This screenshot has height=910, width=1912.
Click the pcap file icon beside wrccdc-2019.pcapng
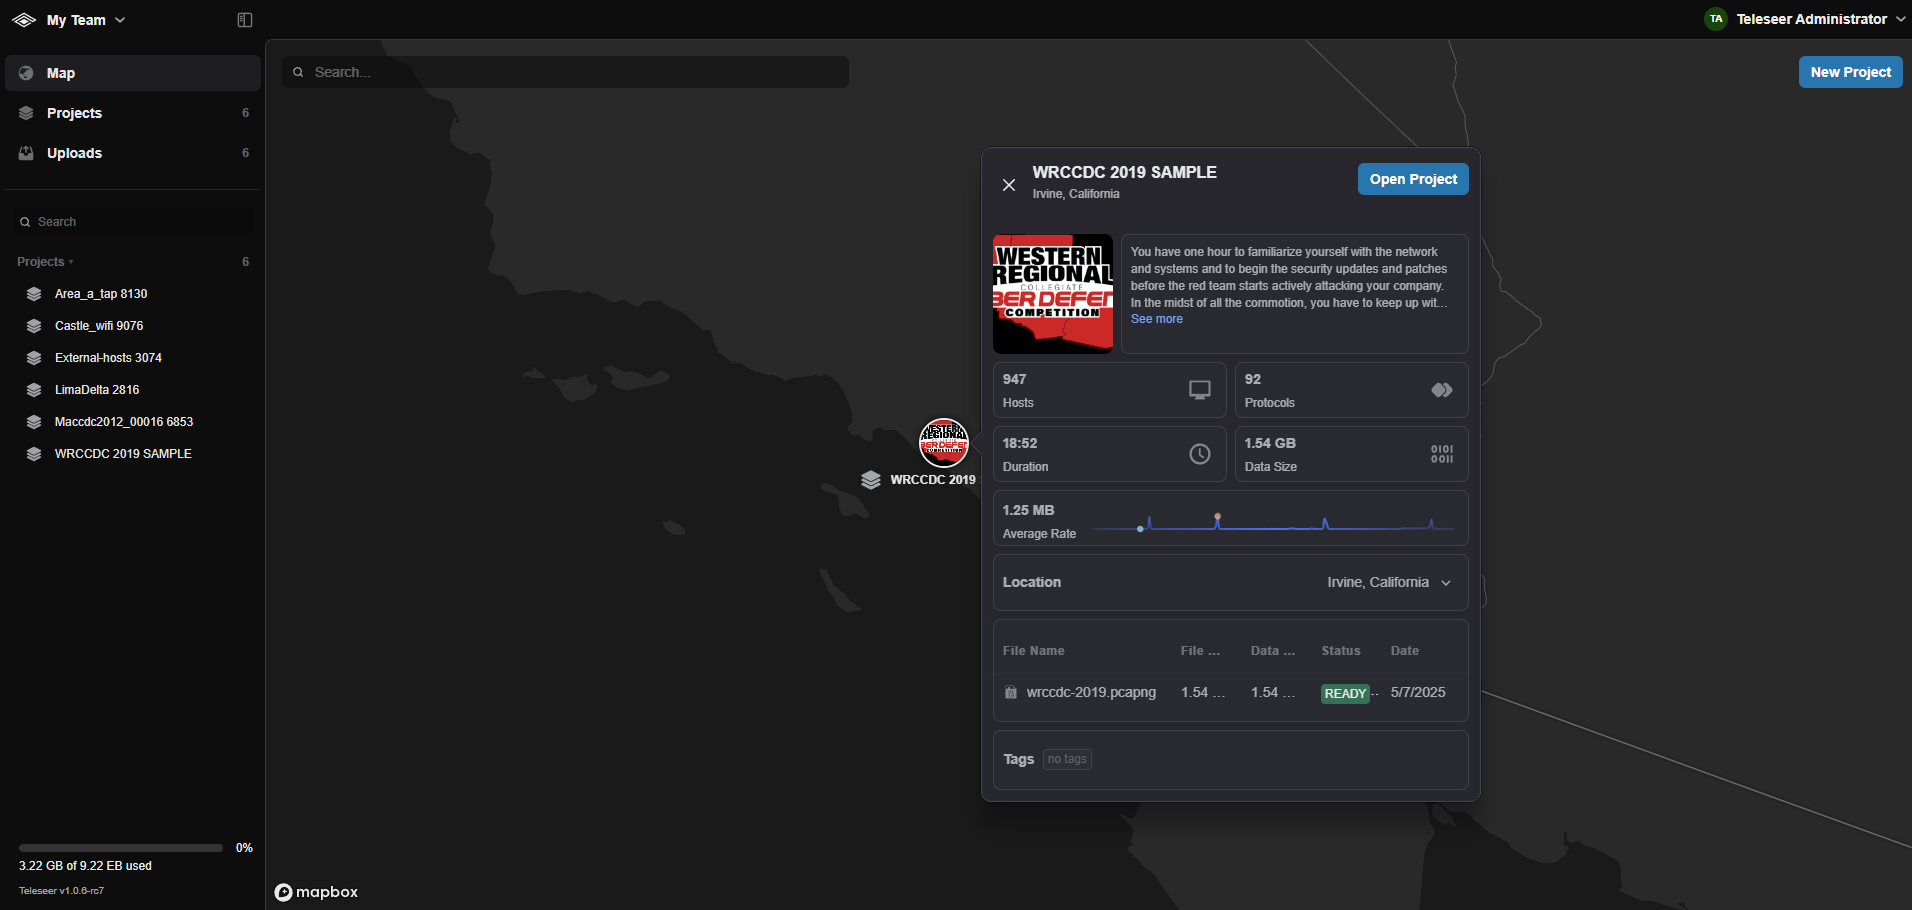pyautogui.click(x=1011, y=693)
